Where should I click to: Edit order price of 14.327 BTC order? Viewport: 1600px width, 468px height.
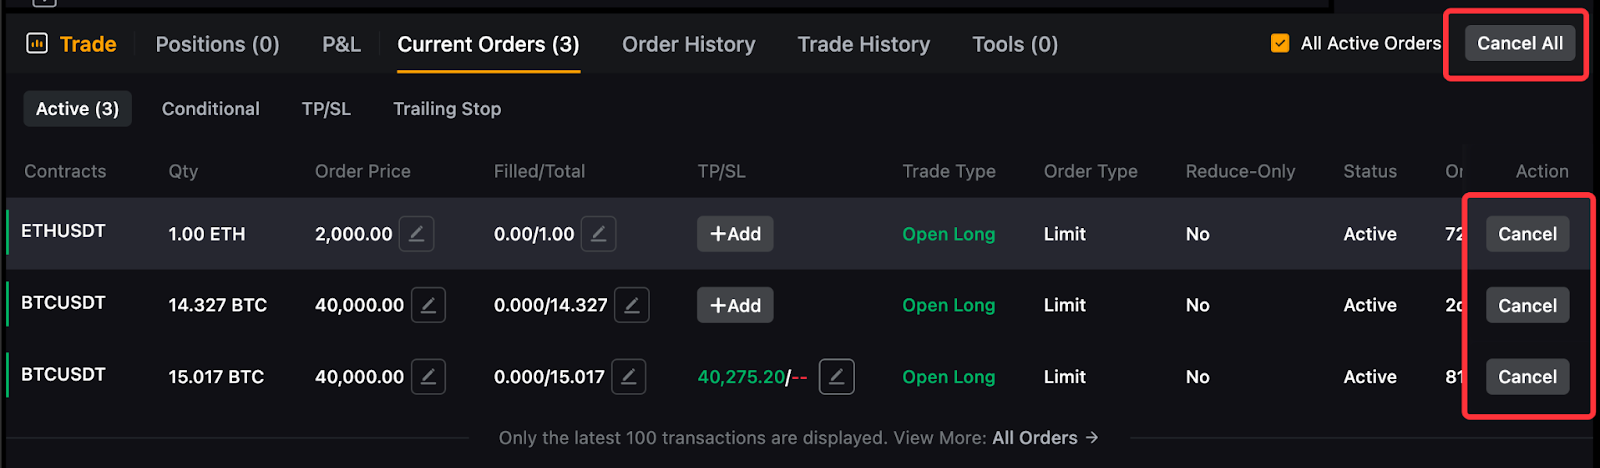pos(428,305)
